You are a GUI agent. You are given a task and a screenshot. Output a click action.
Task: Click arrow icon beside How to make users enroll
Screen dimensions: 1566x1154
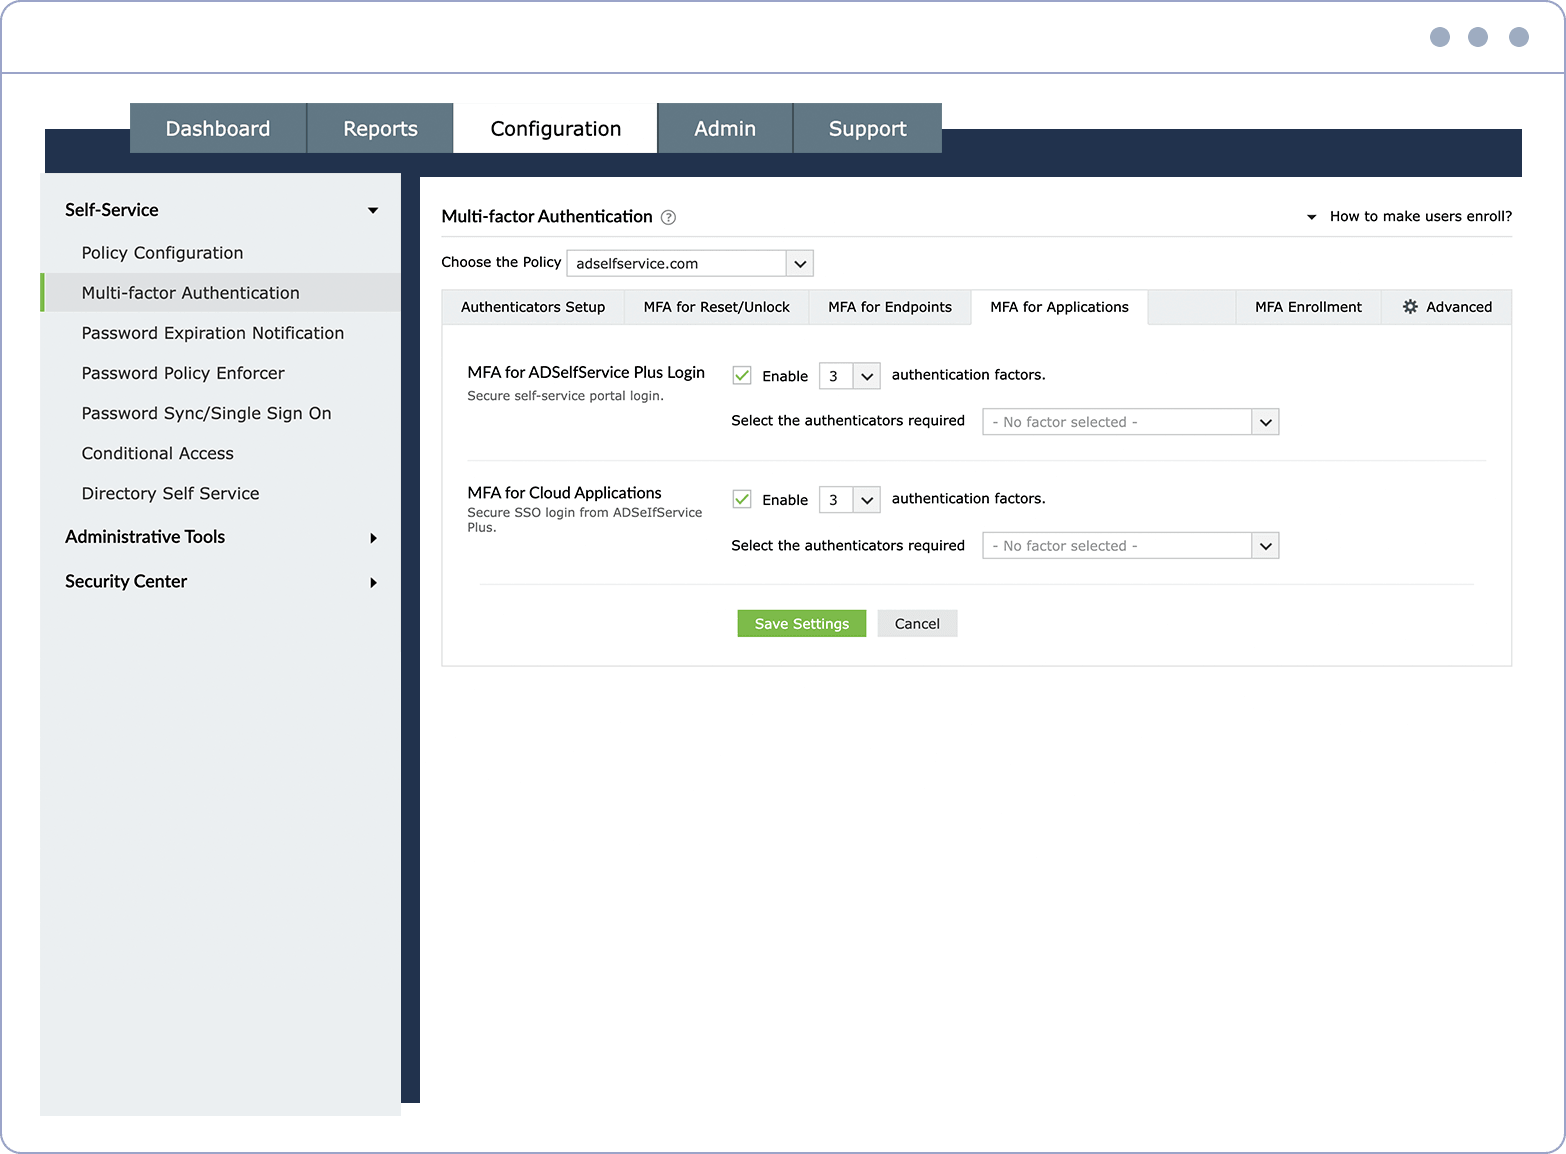[x=1311, y=217]
